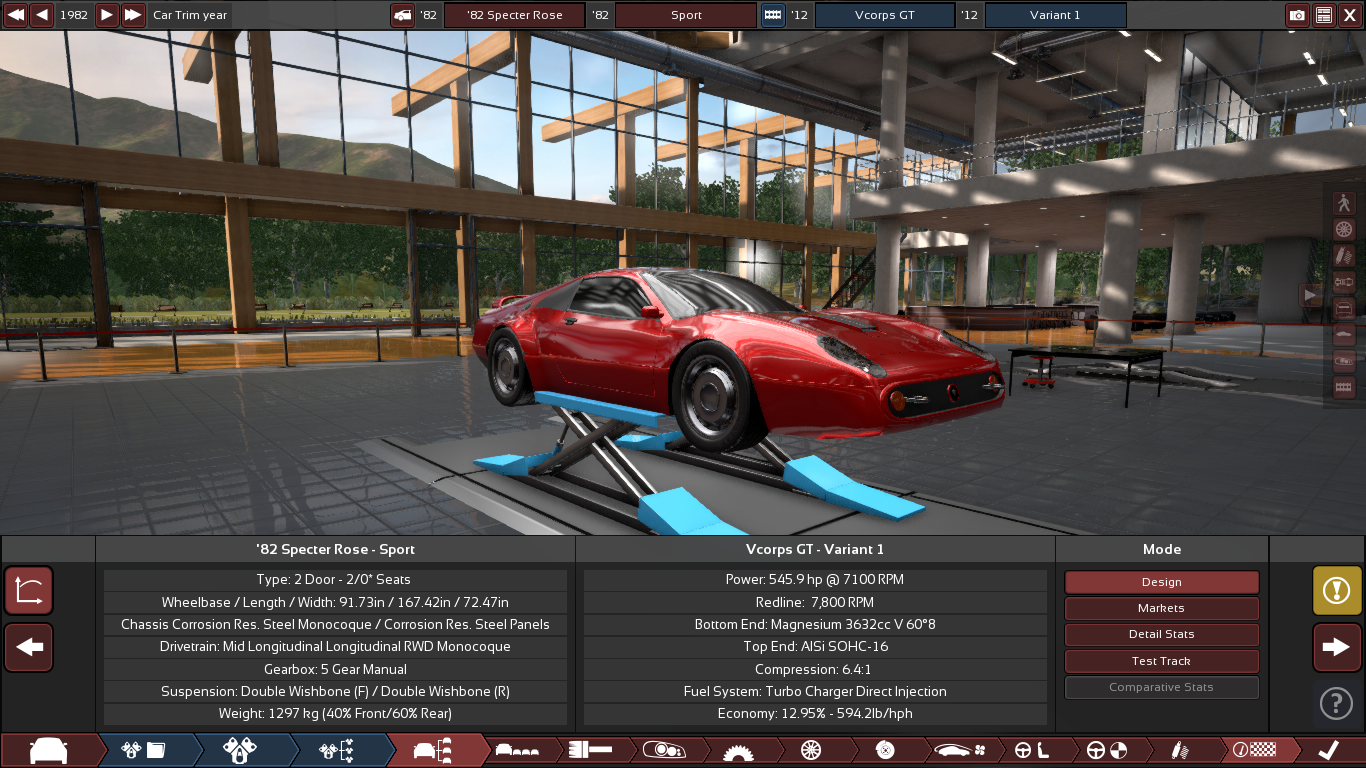1366x768 pixels.
Task: Go back with left arrow button
Action: [x=29, y=647]
